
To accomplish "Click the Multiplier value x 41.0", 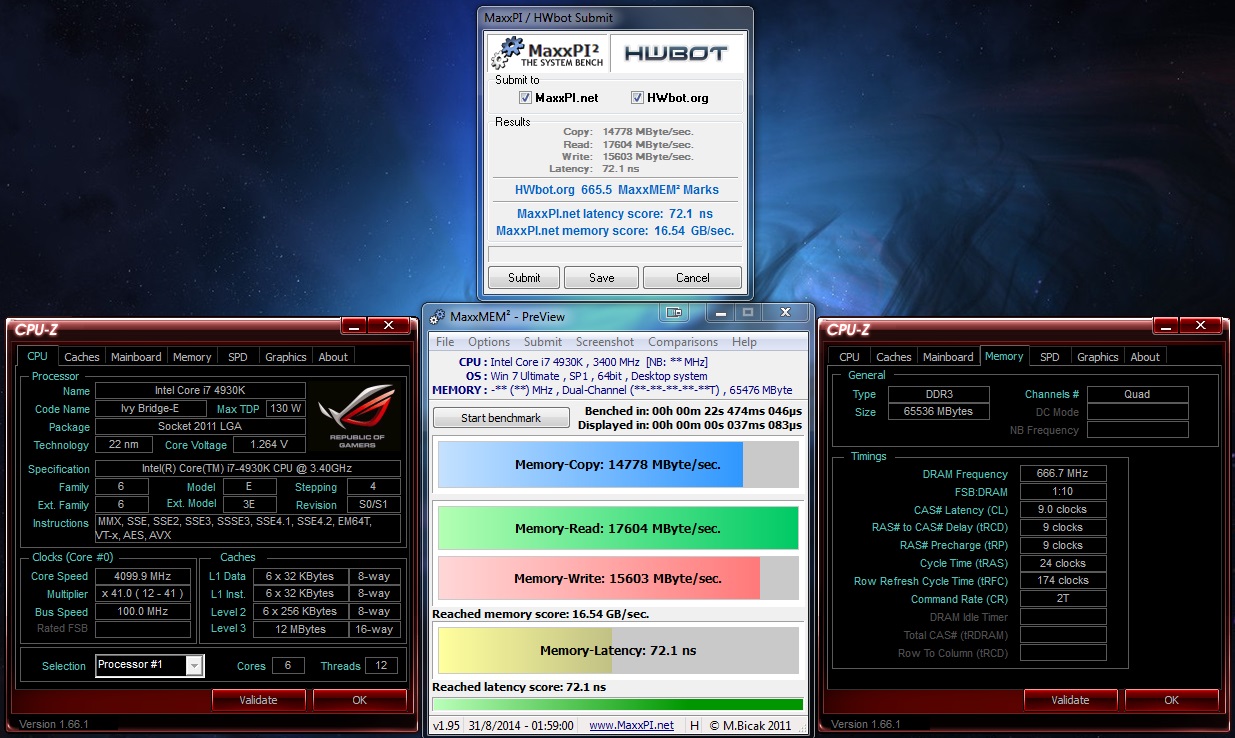I will point(142,594).
